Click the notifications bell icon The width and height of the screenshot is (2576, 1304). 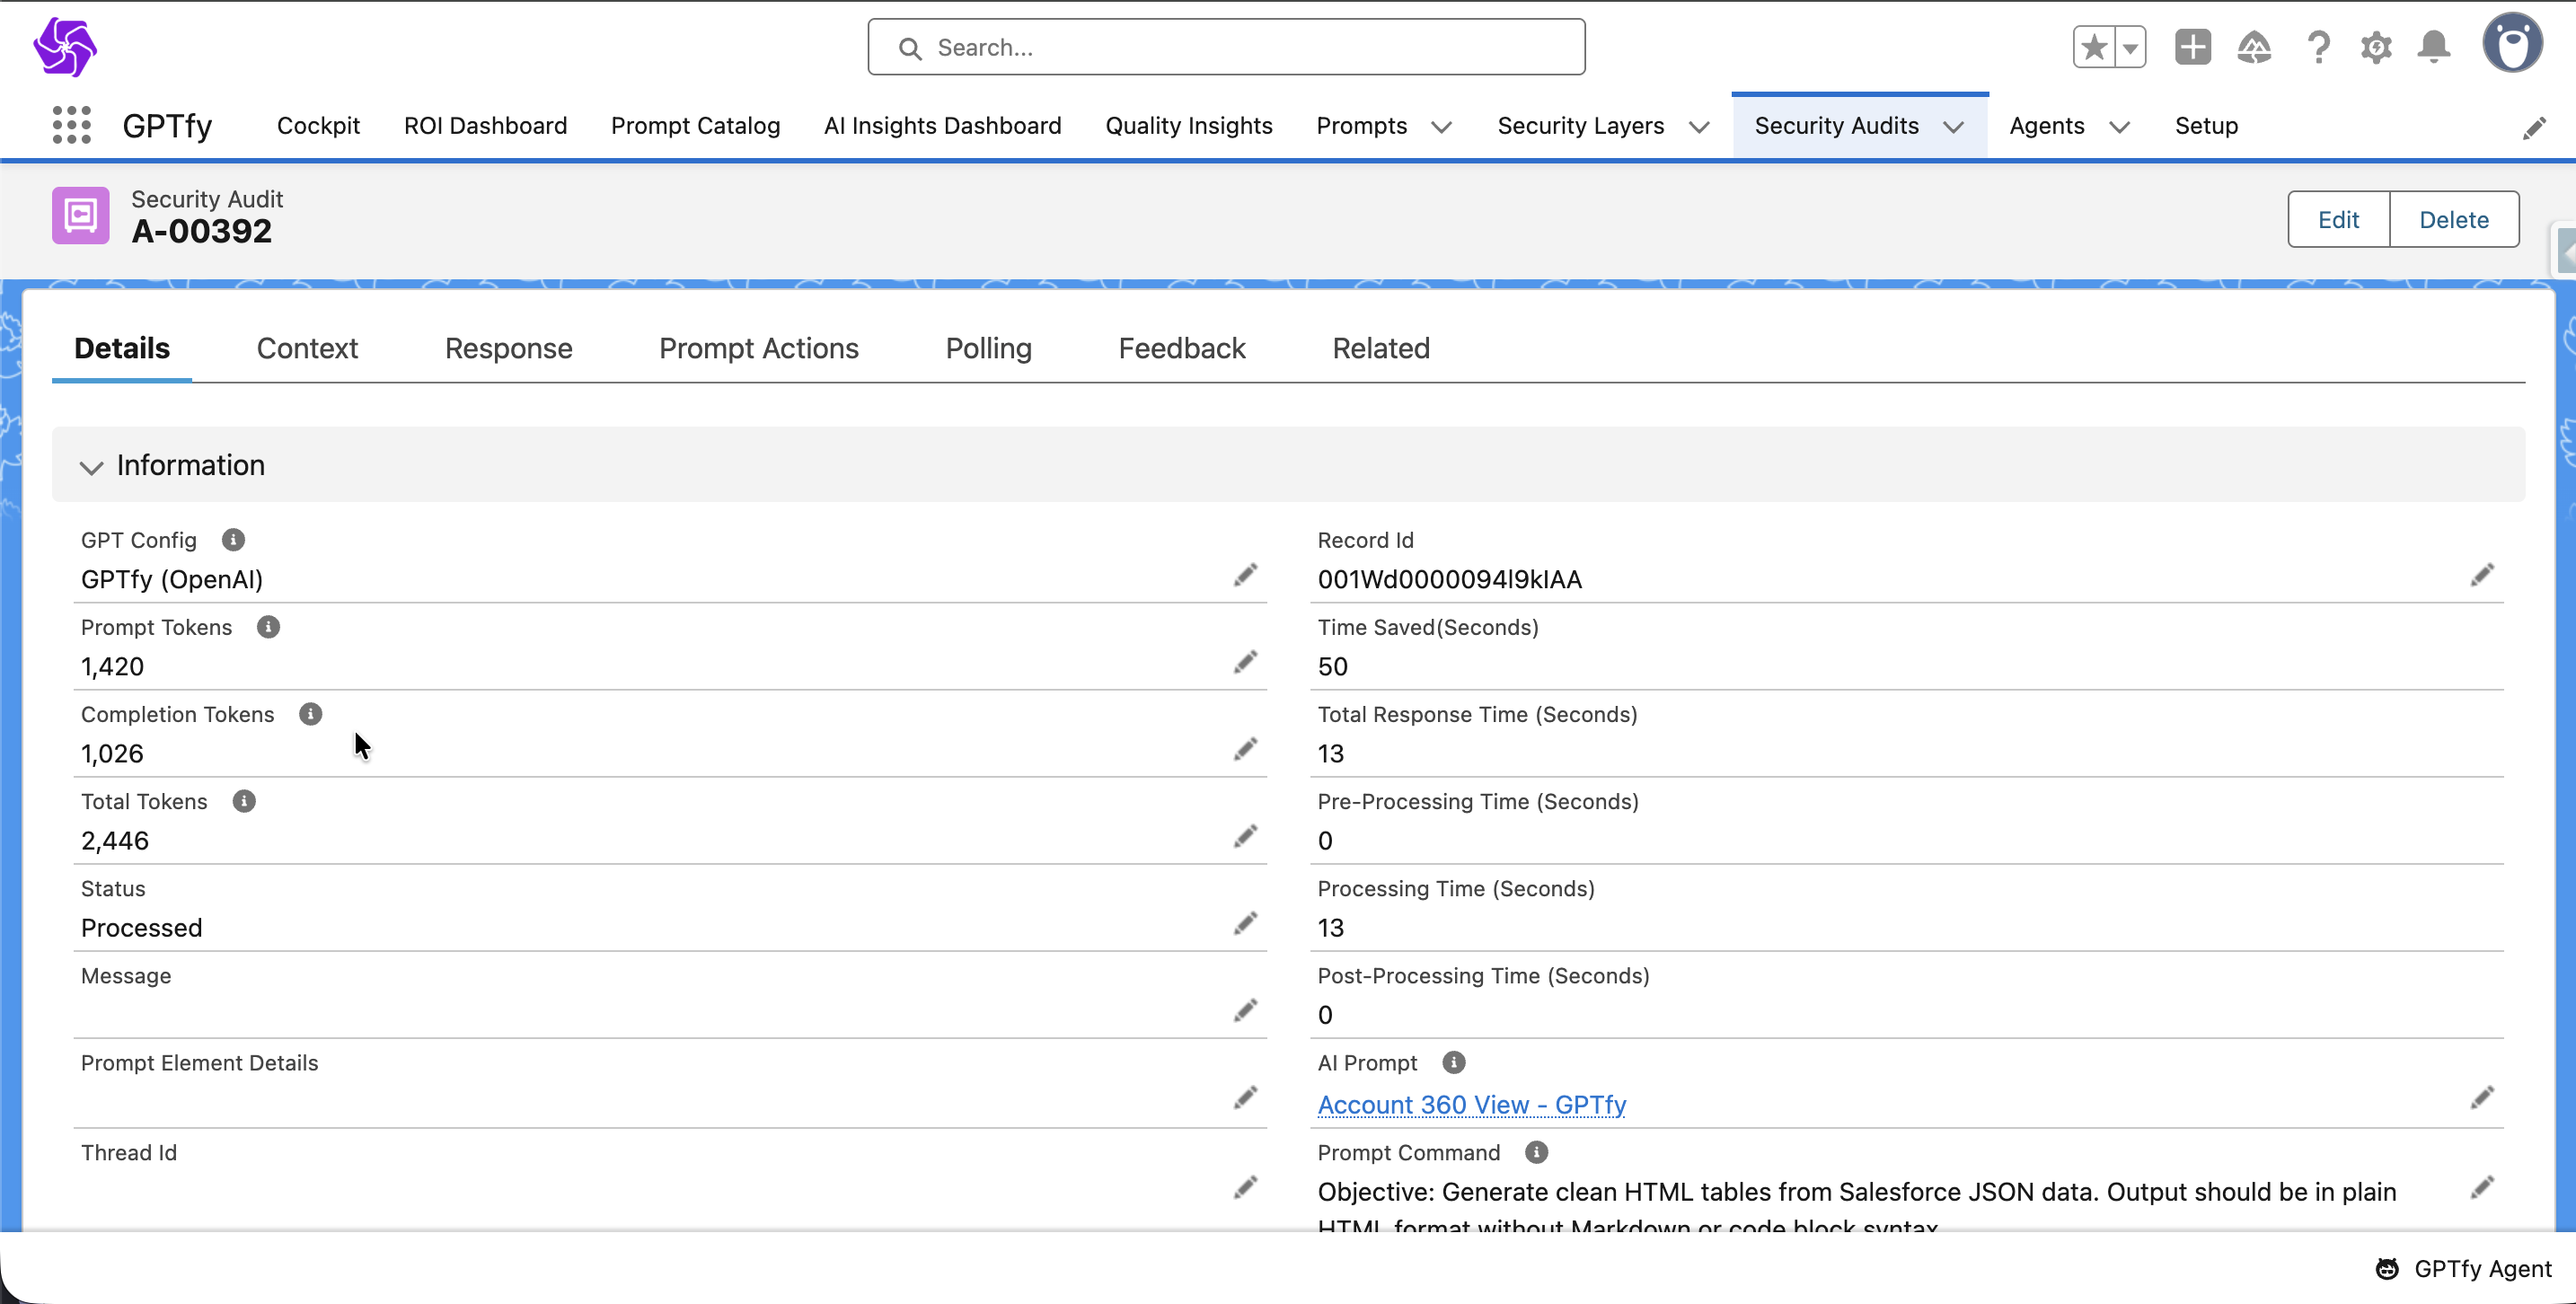[2433, 47]
